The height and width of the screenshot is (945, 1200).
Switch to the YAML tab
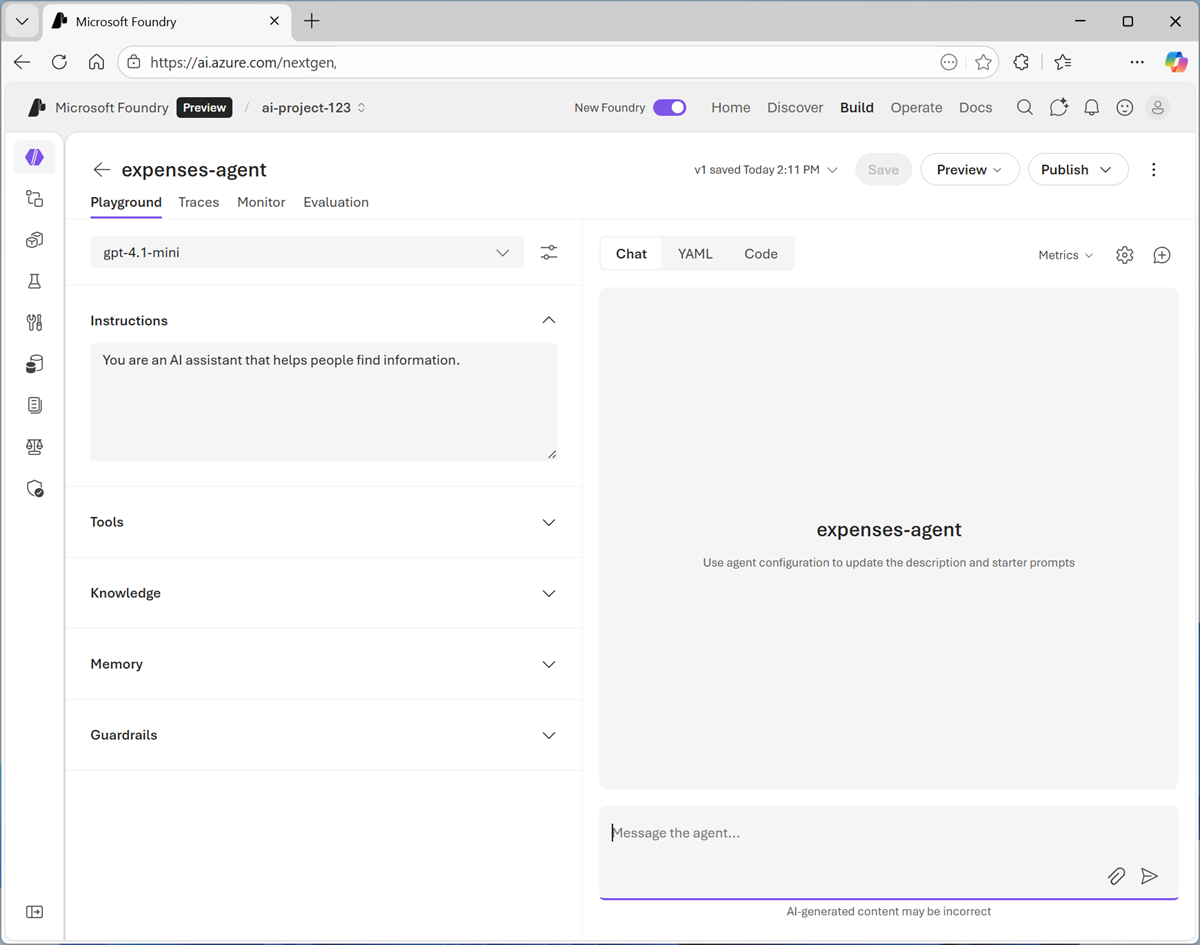[x=695, y=253]
